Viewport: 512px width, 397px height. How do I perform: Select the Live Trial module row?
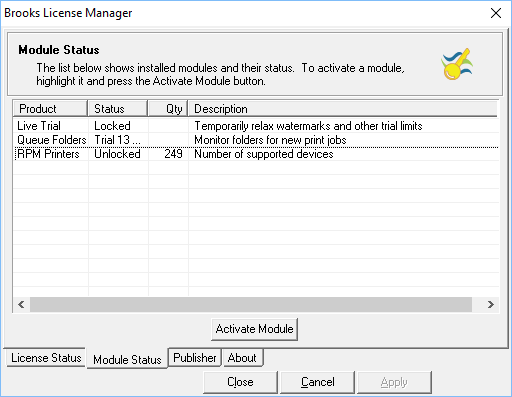[256, 126]
